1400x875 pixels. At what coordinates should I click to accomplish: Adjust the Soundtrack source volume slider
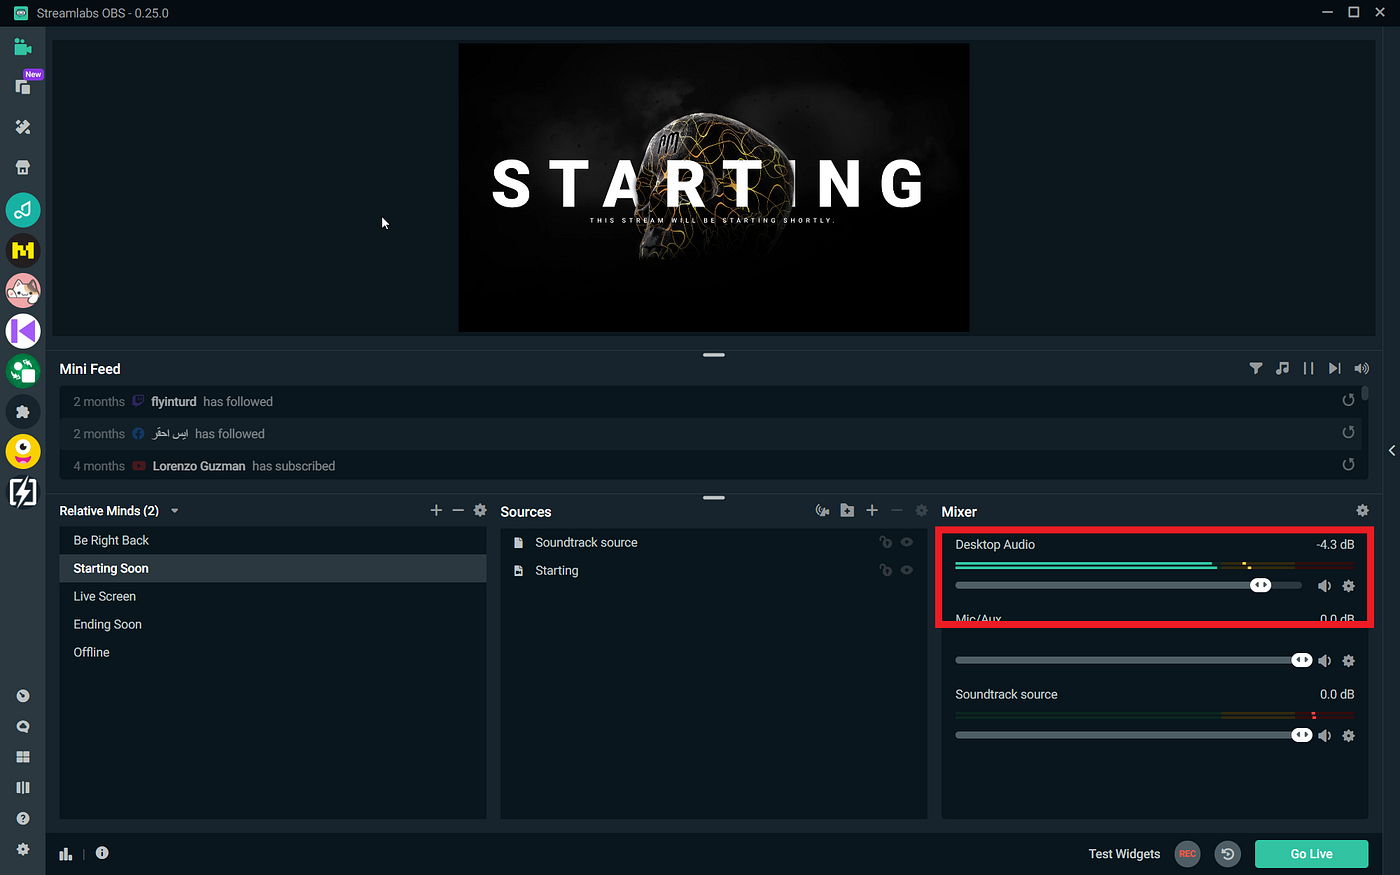click(1133, 735)
